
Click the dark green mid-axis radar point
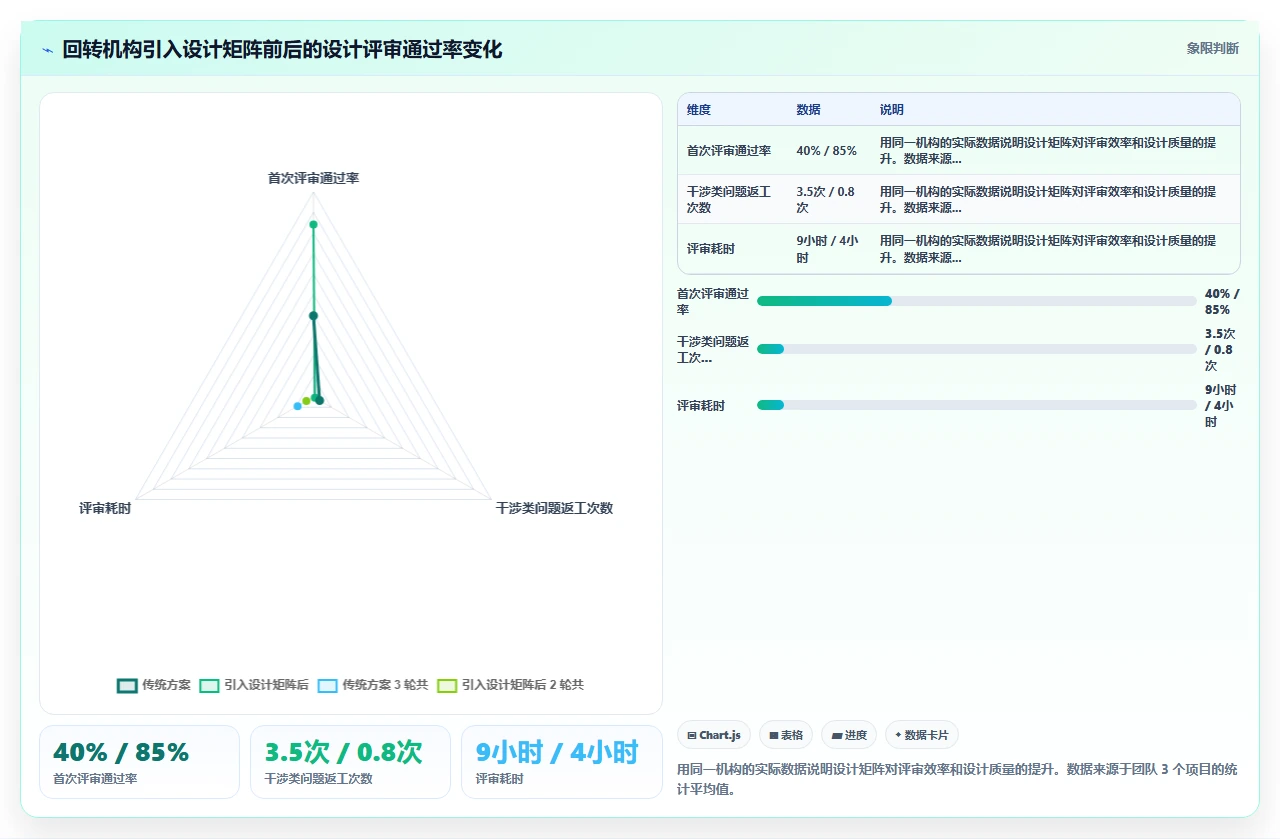pos(313,316)
